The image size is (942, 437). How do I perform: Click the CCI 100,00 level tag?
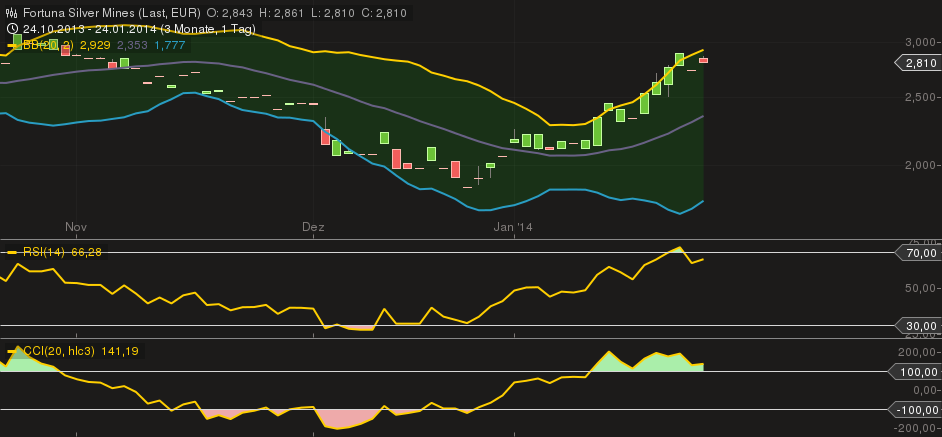917,372
